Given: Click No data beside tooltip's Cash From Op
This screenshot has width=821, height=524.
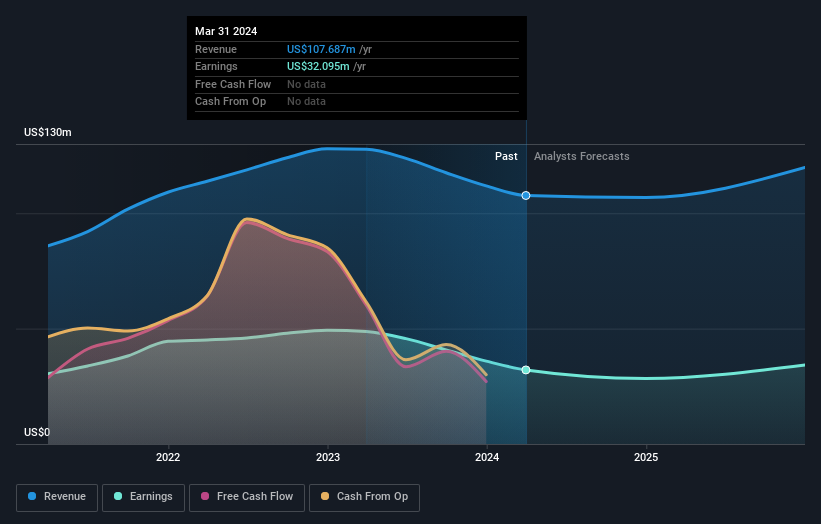Looking at the screenshot, I should 306,102.
